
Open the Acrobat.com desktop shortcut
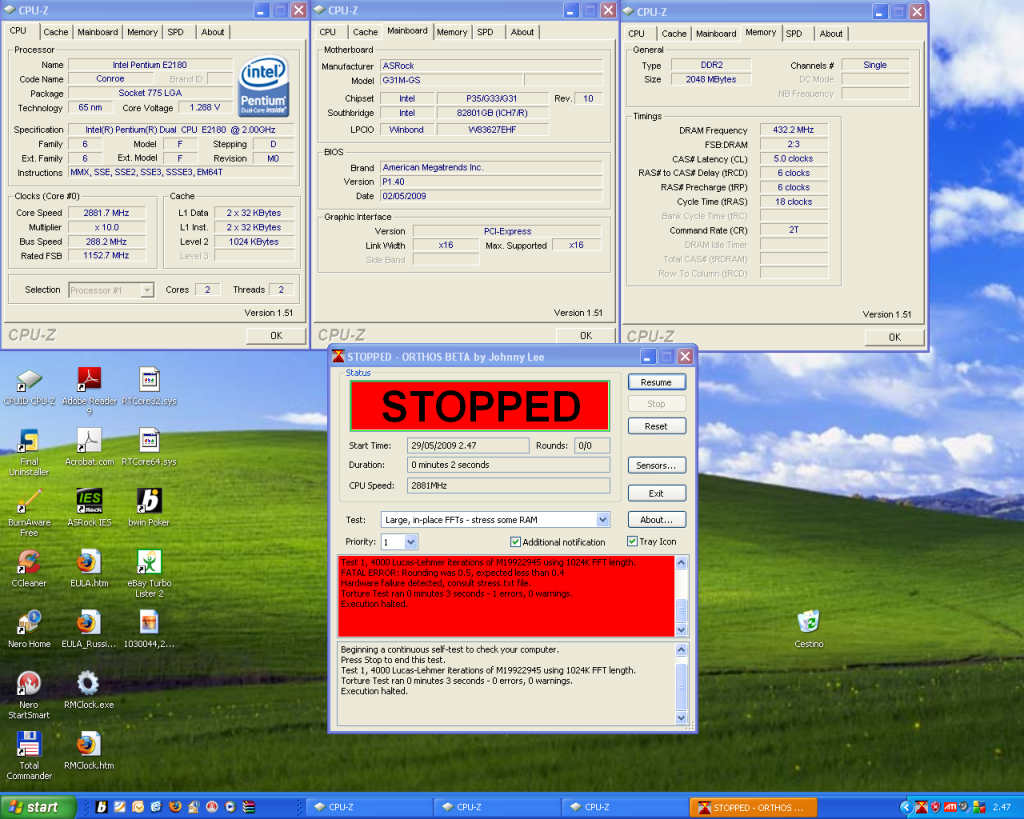click(89, 447)
